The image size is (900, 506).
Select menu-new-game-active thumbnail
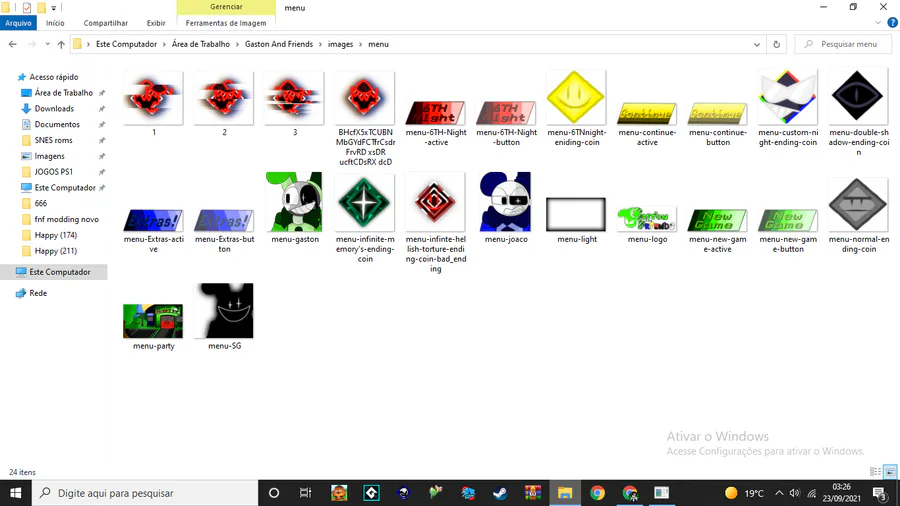(x=717, y=220)
